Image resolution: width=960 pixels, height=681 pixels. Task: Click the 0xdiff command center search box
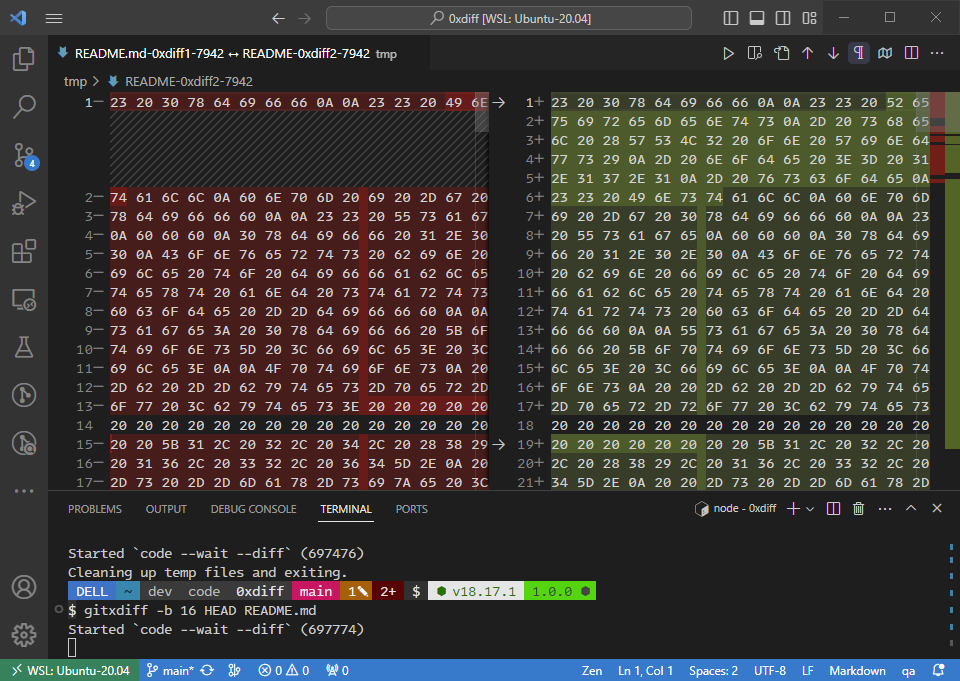pyautogui.click(x=509, y=18)
